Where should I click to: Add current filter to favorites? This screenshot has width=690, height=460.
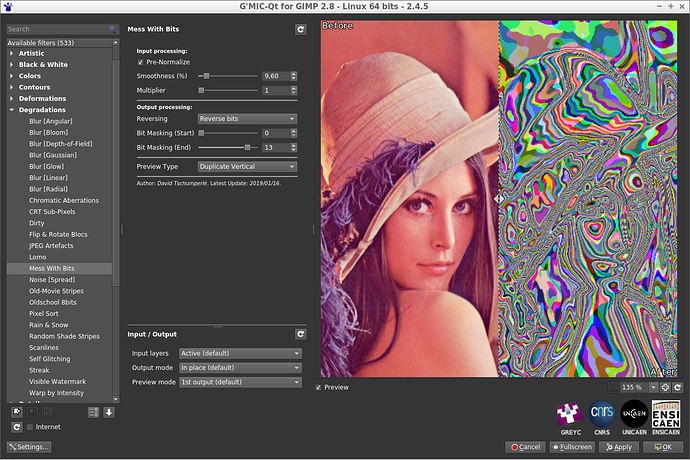pyautogui.click(x=17, y=412)
